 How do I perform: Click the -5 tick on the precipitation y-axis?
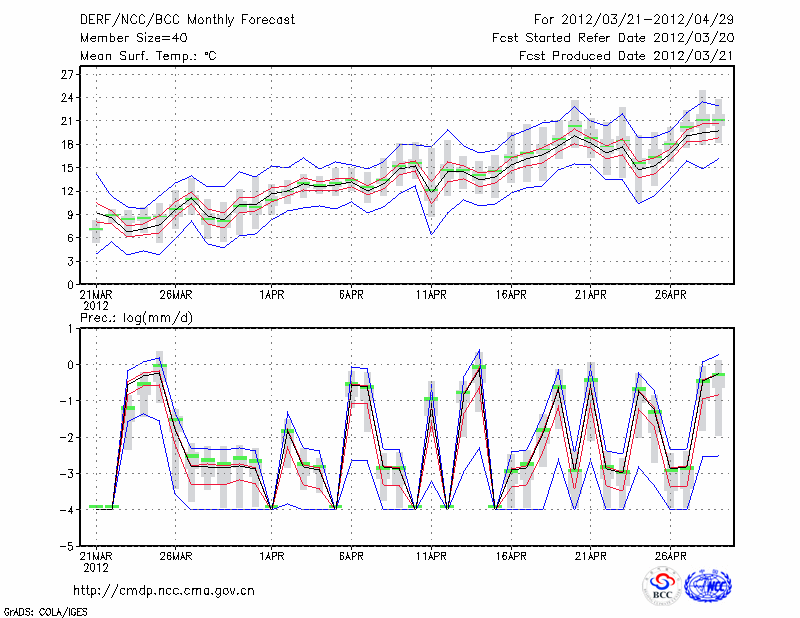[68, 546]
